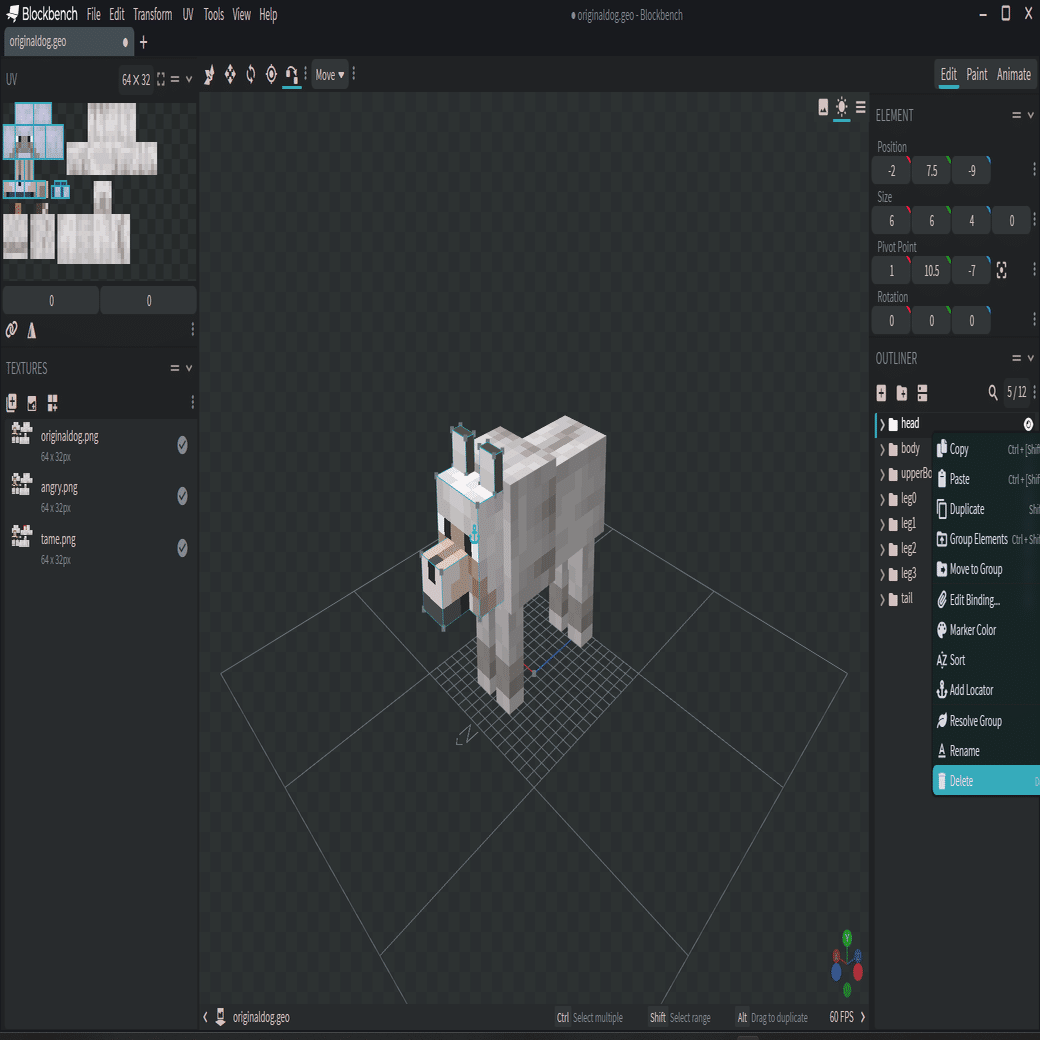Click the Pivot Point Y field showing 10.5

click(931, 270)
